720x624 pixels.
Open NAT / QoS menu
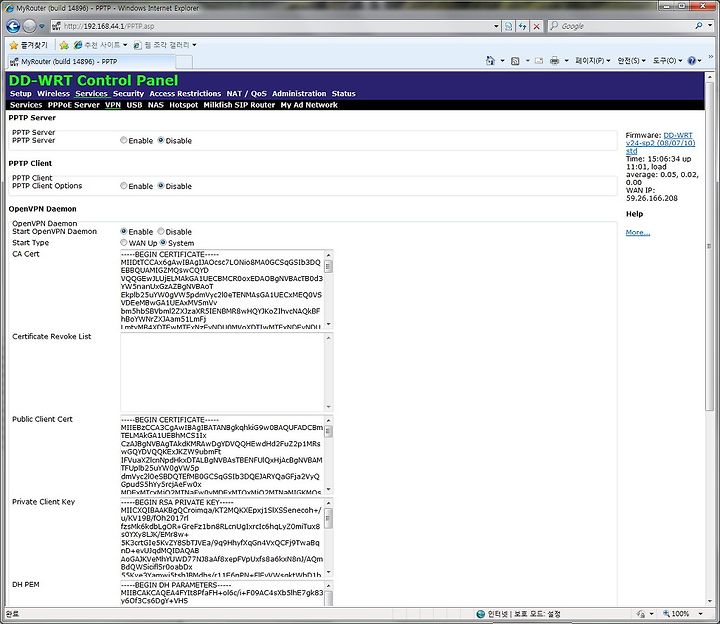click(x=247, y=94)
